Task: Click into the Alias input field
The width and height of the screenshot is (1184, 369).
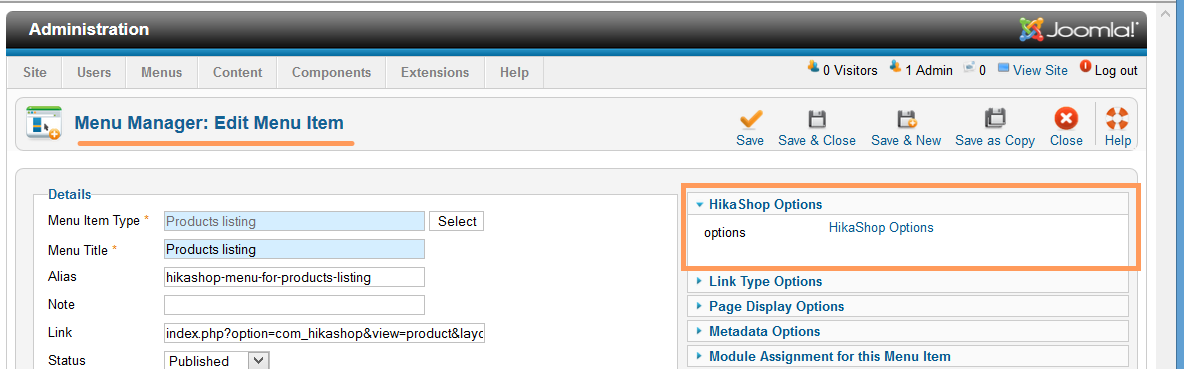Action: [x=294, y=277]
